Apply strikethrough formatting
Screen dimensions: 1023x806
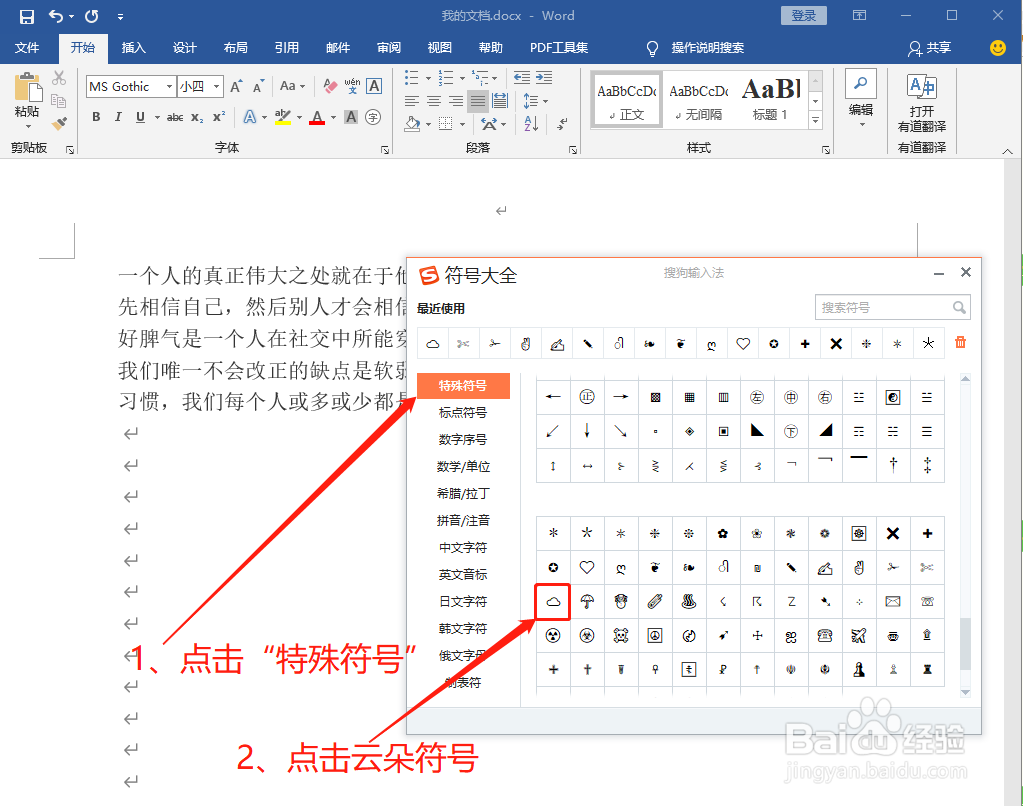176,117
